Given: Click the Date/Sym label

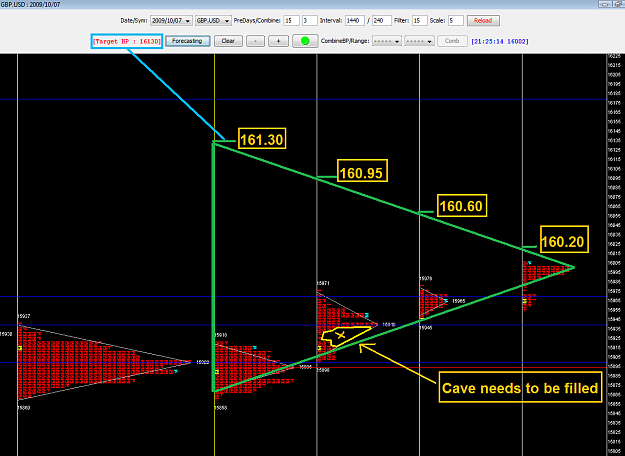Looking at the screenshot, I should tap(134, 20).
